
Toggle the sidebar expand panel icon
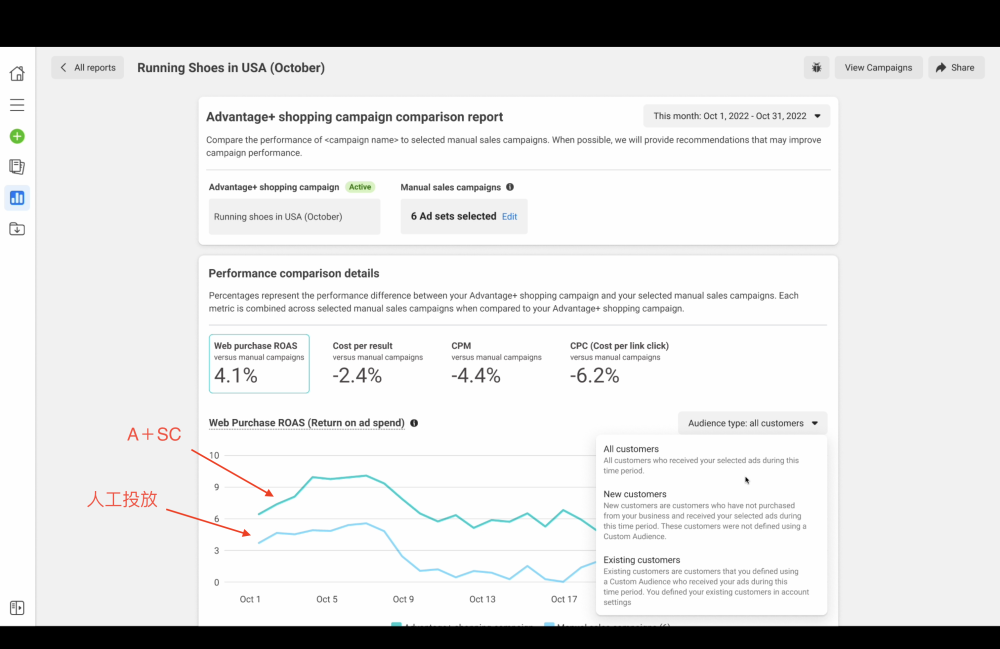click(17, 608)
